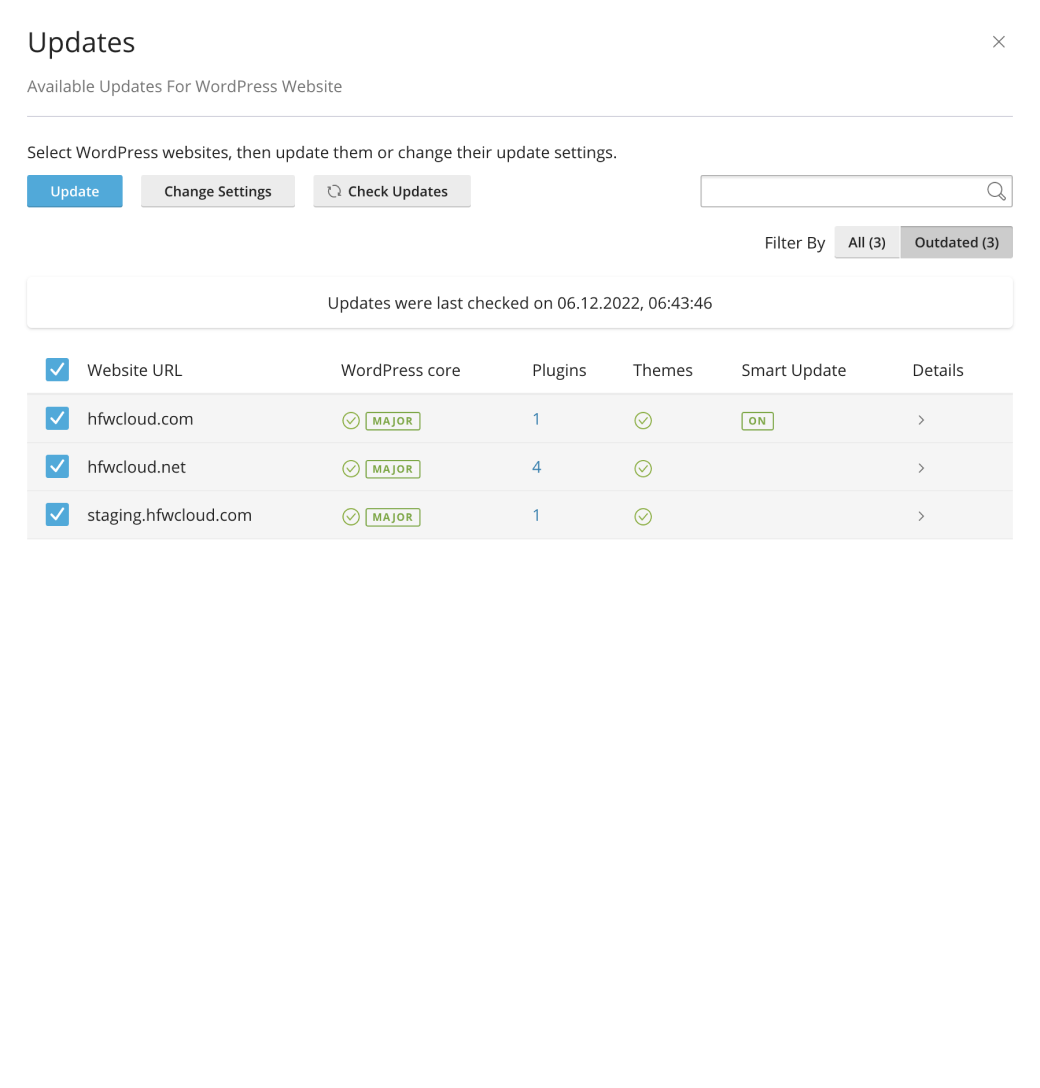Open the 4 plugin updates for hfwcloud.net
Image resolution: width=1040 pixels, height=1088 pixels.
(536, 467)
